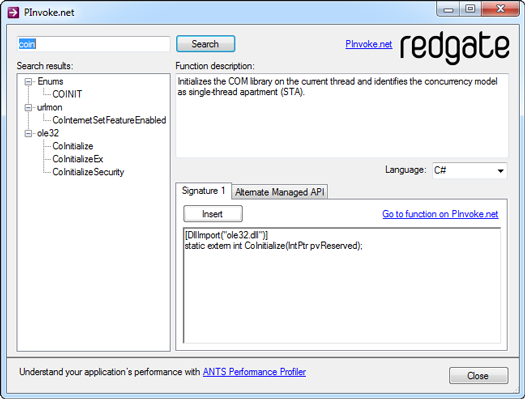The height and width of the screenshot is (399, 525).
Task: Collapse the ole32 tree node
Action: [x=28, y=133]
